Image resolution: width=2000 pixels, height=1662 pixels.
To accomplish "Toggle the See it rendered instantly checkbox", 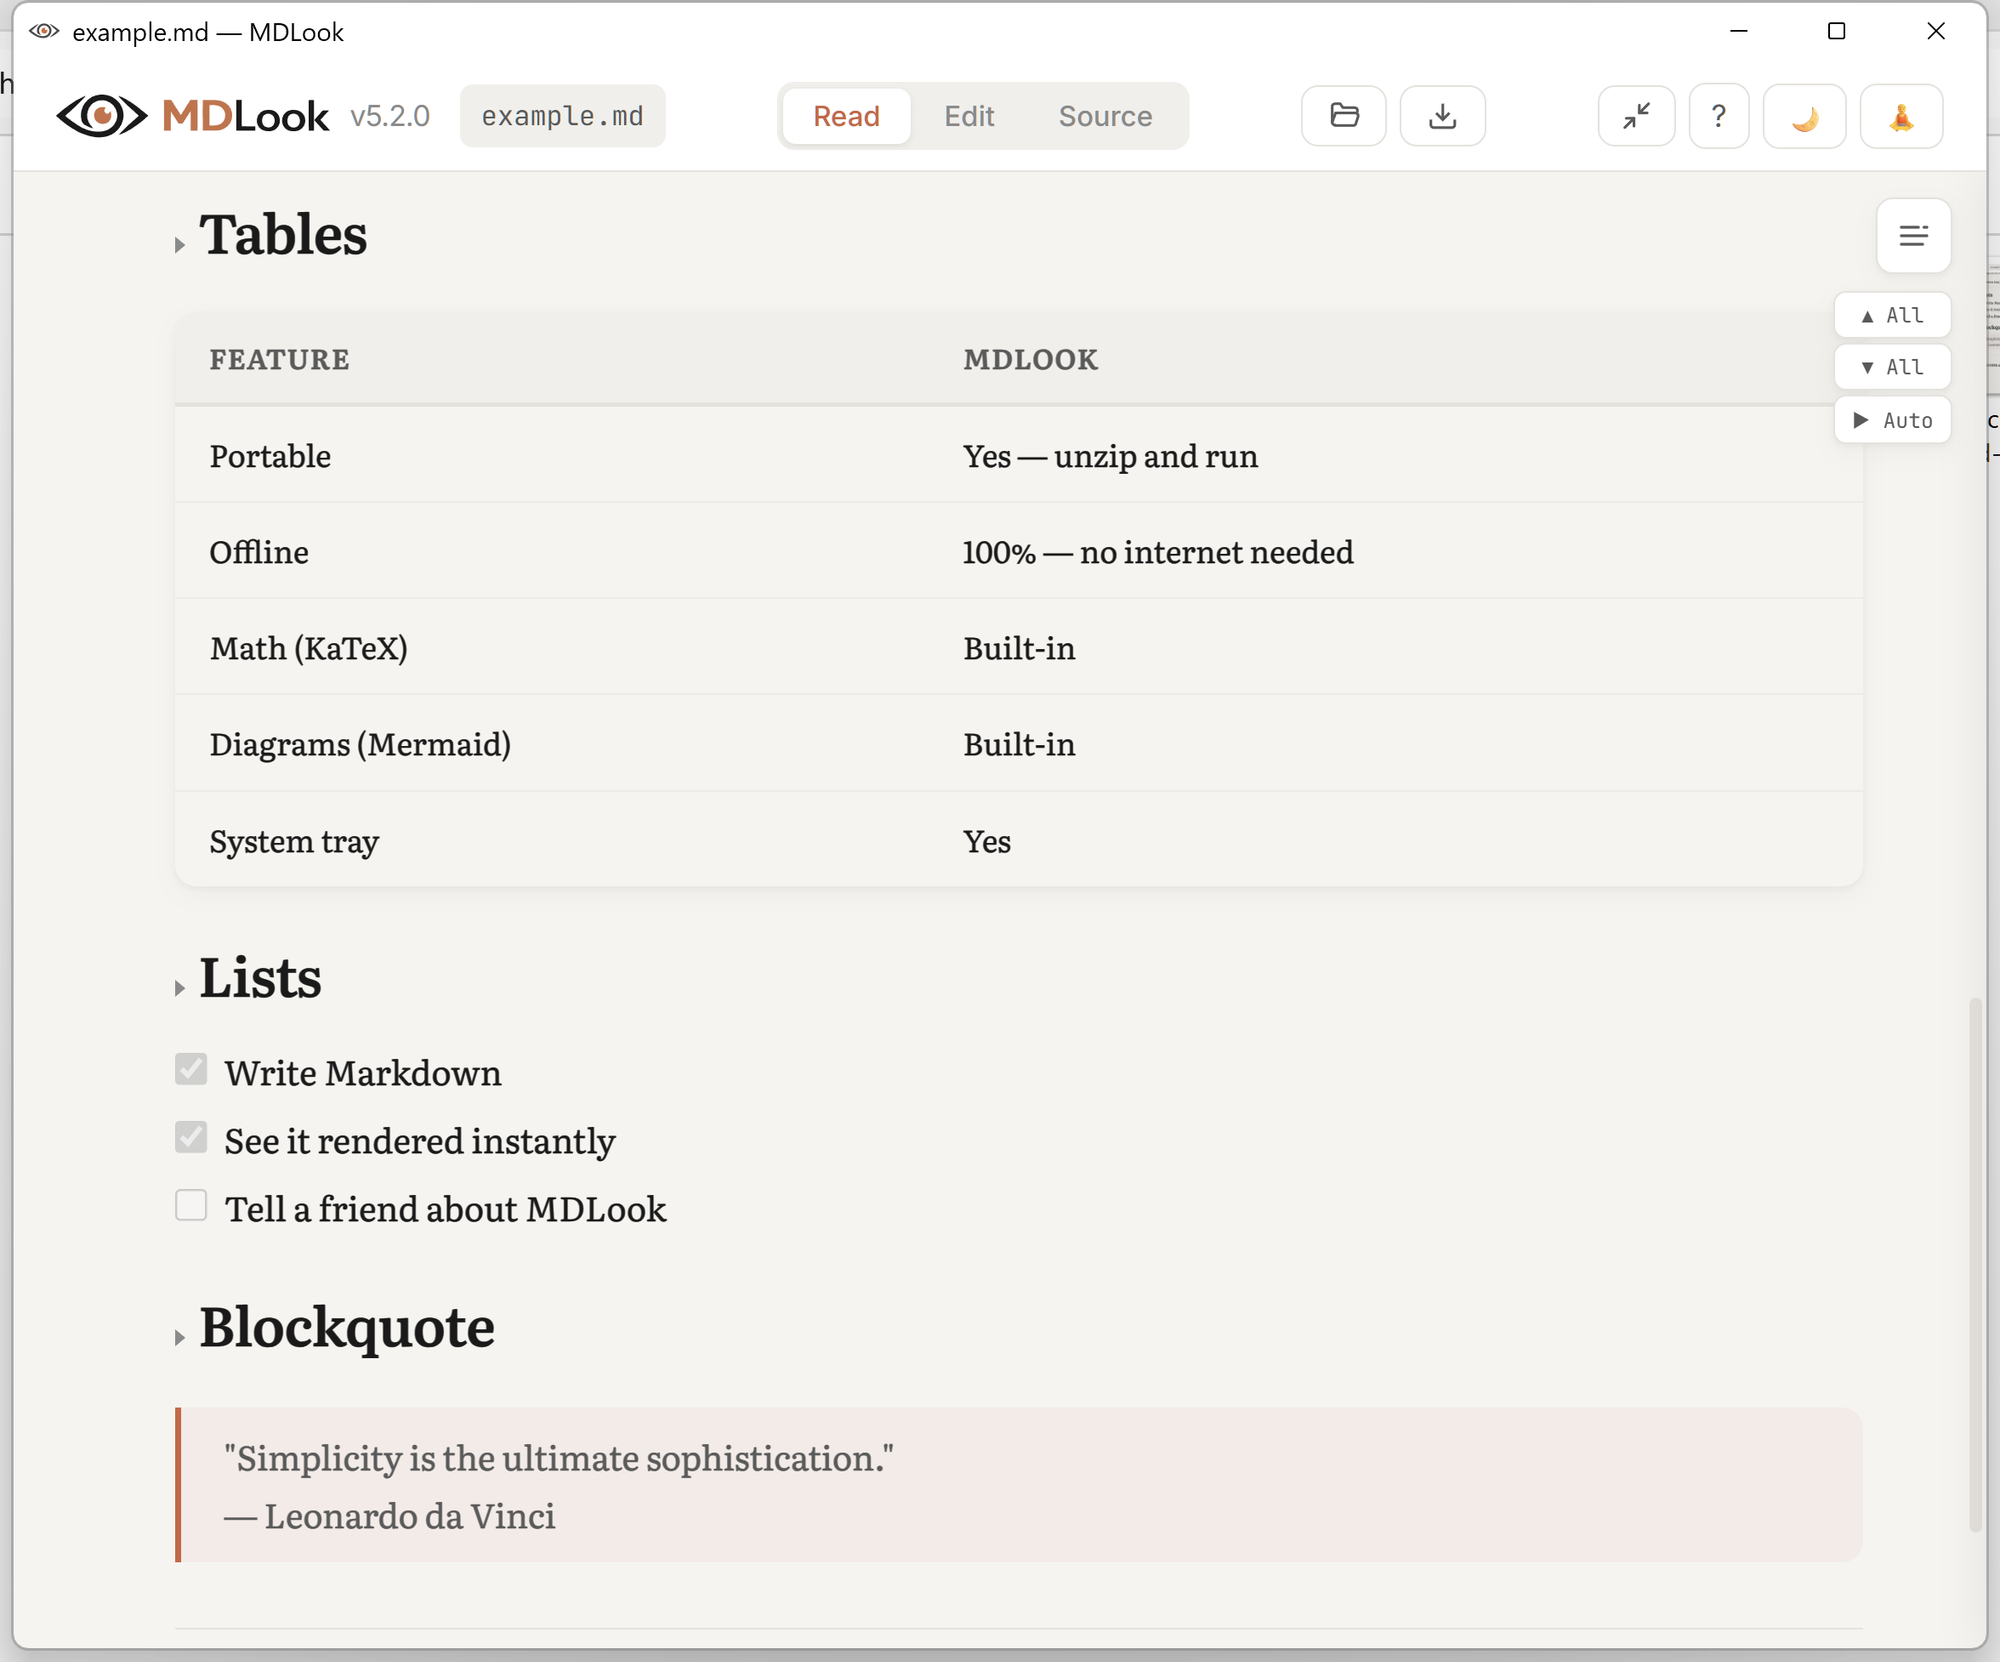I will [191, 1137].
